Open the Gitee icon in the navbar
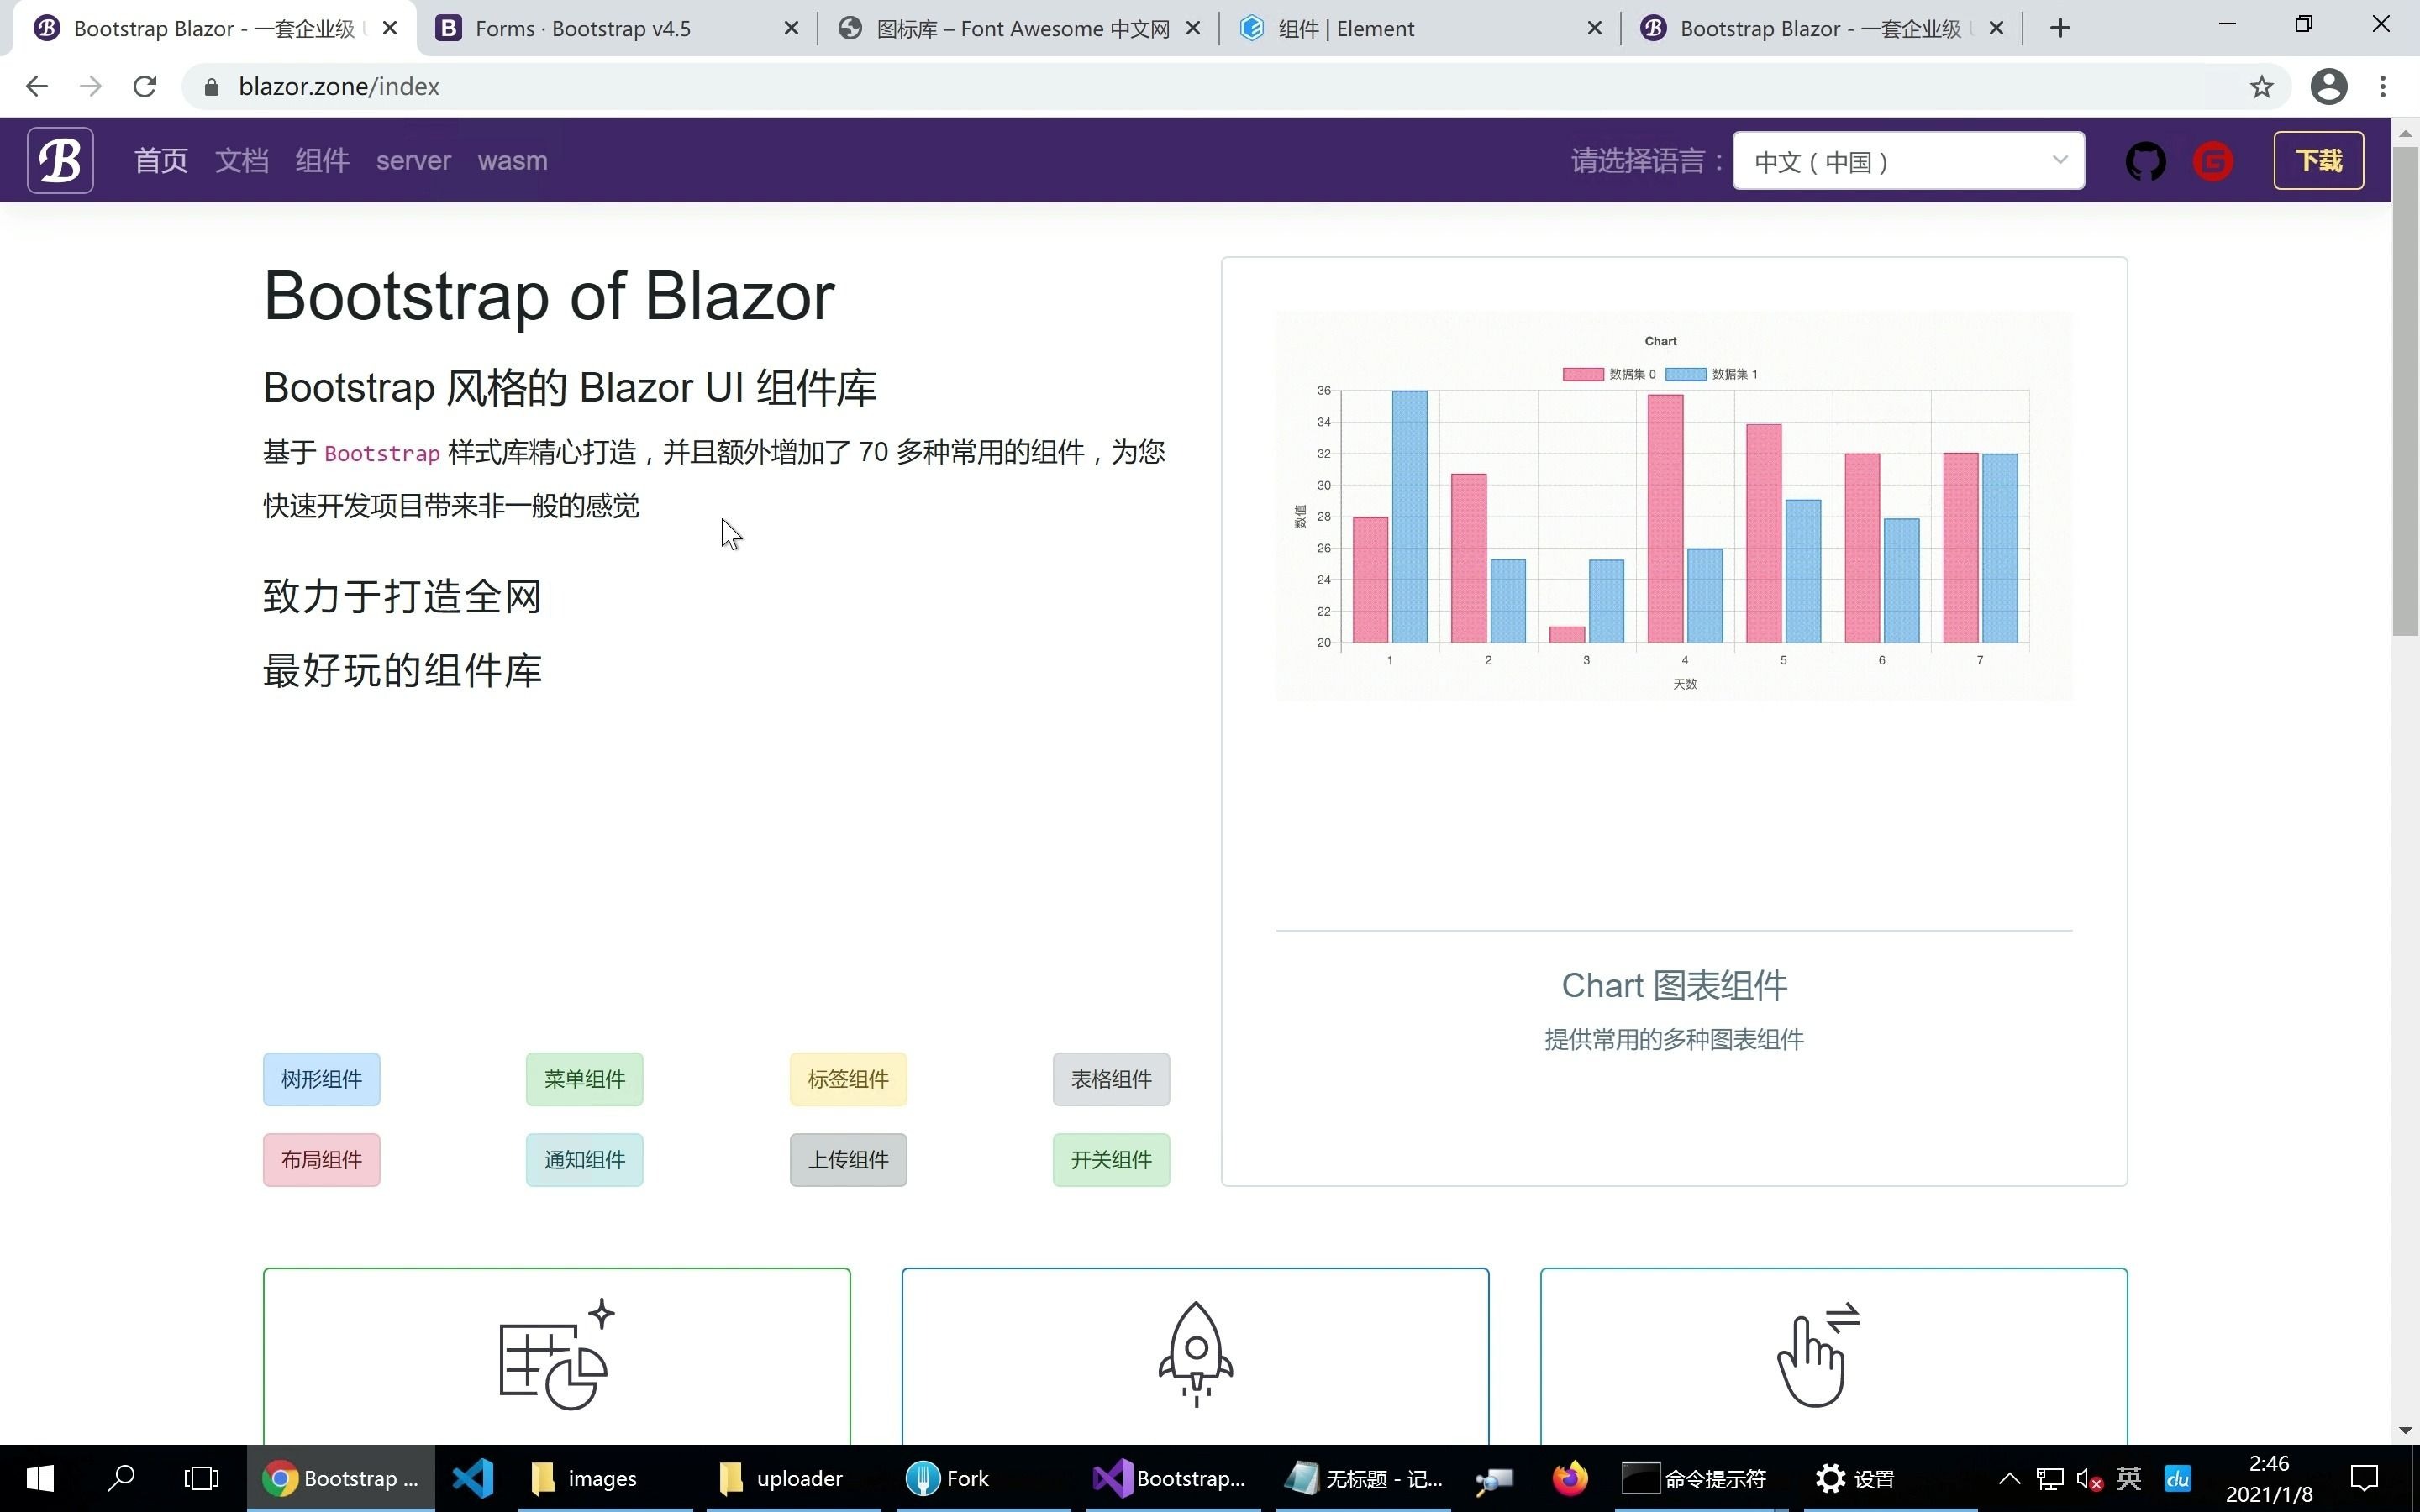Viewport: 2420px width, 1512px height. pos(2212,160)
